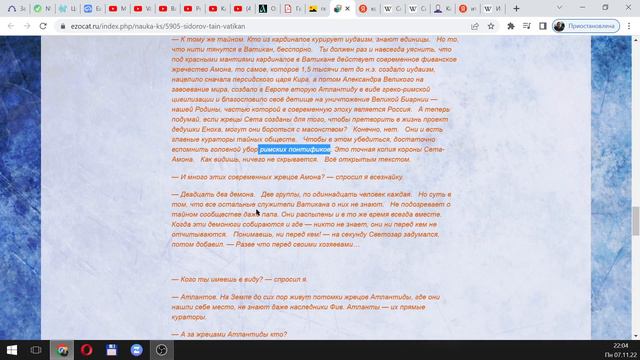Viewport: 640px width, 360px height.
Task: Open the Chrome three-dot menu
Action: point(629,26)
